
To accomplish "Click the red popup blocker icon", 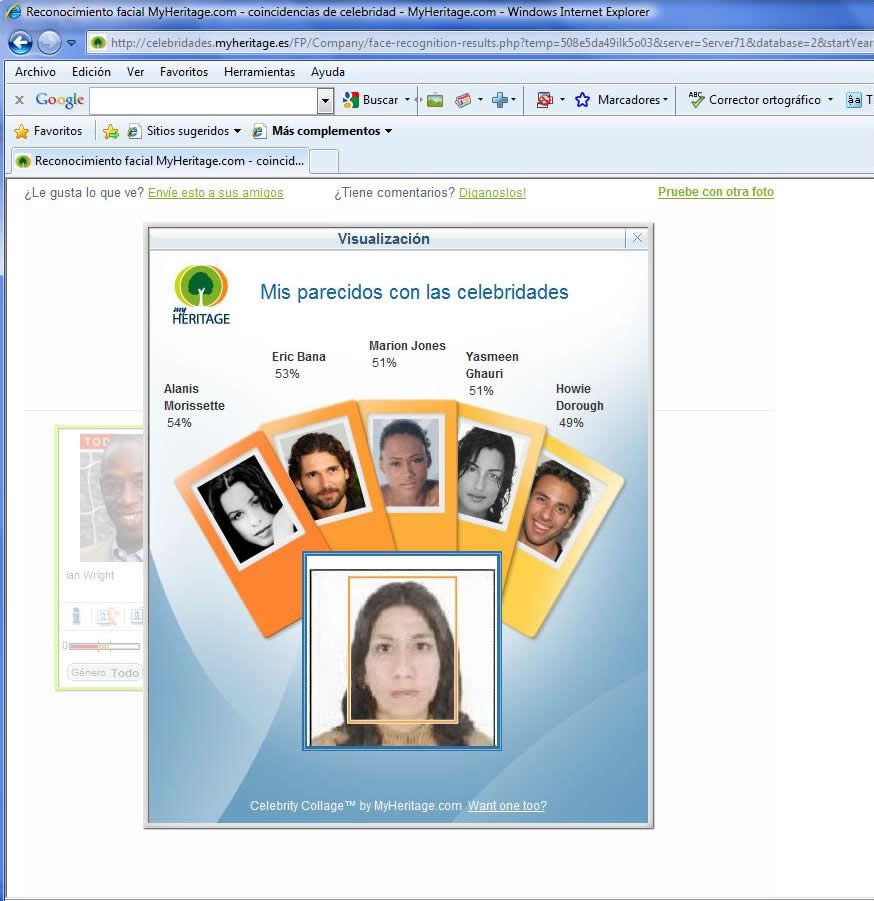I will tap(545, 100).
